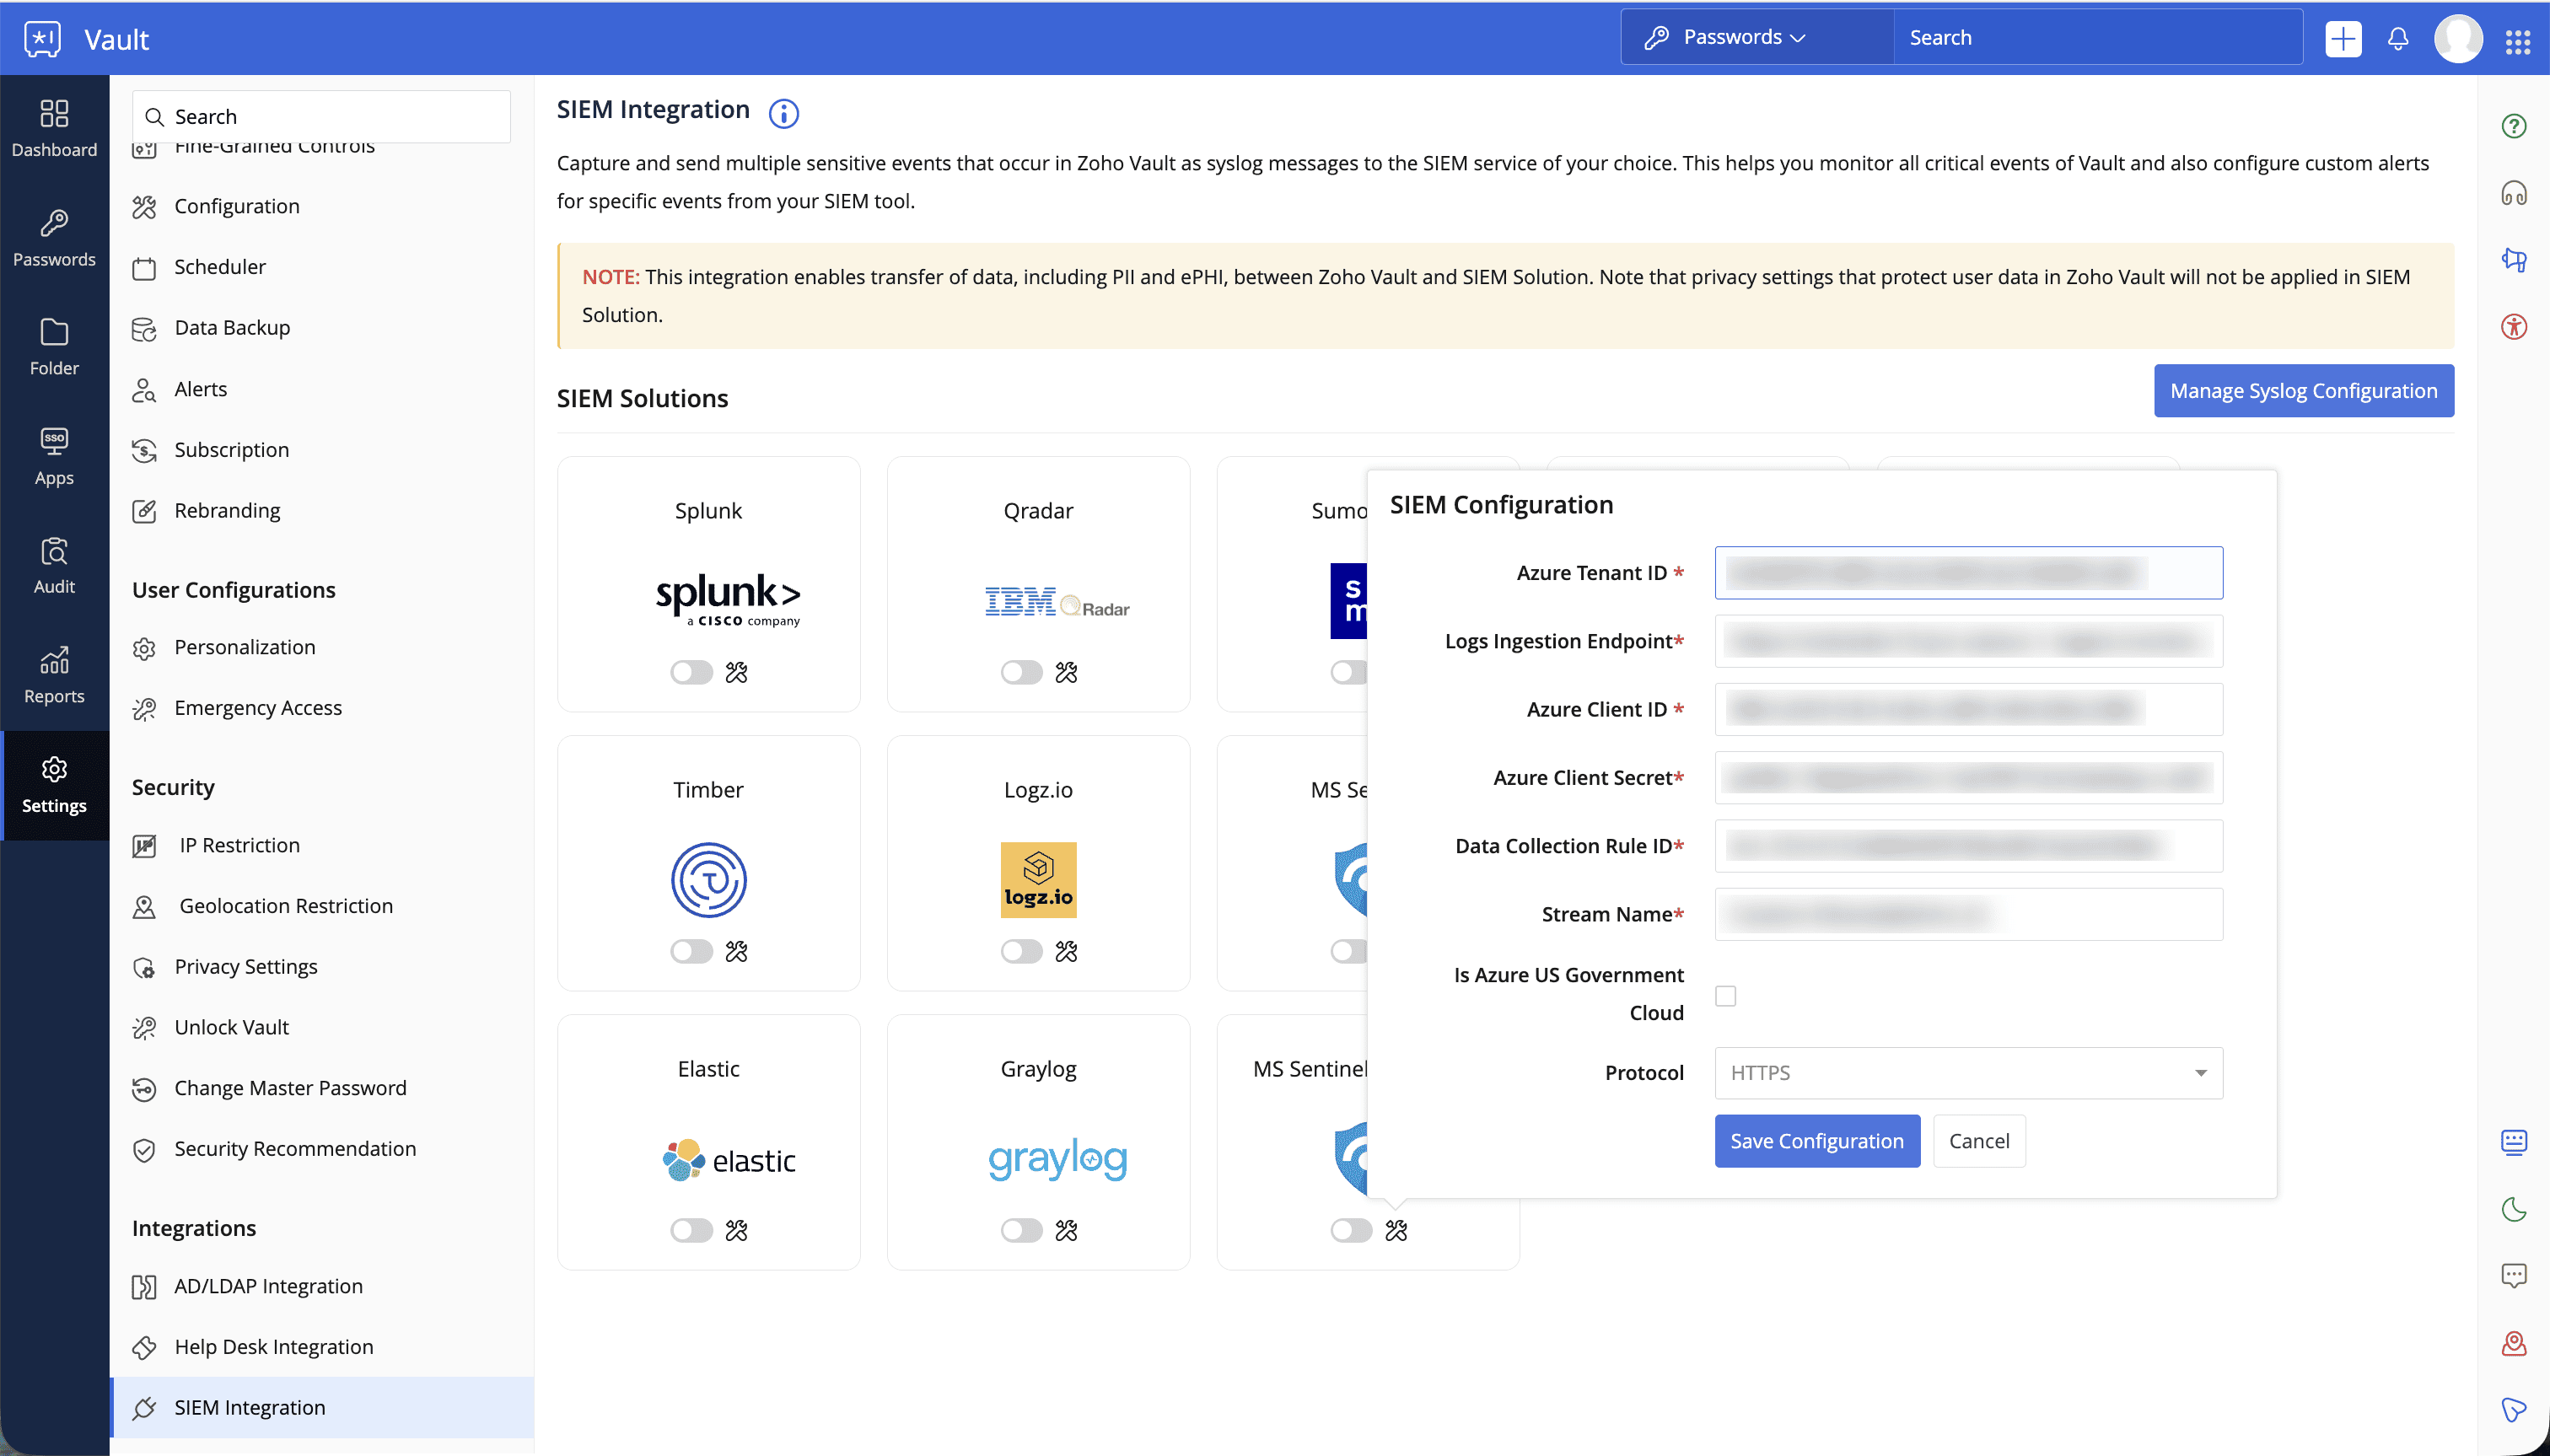Click the help question mark icon
Screen dimensions: 2550x1456
point(2513,126)
